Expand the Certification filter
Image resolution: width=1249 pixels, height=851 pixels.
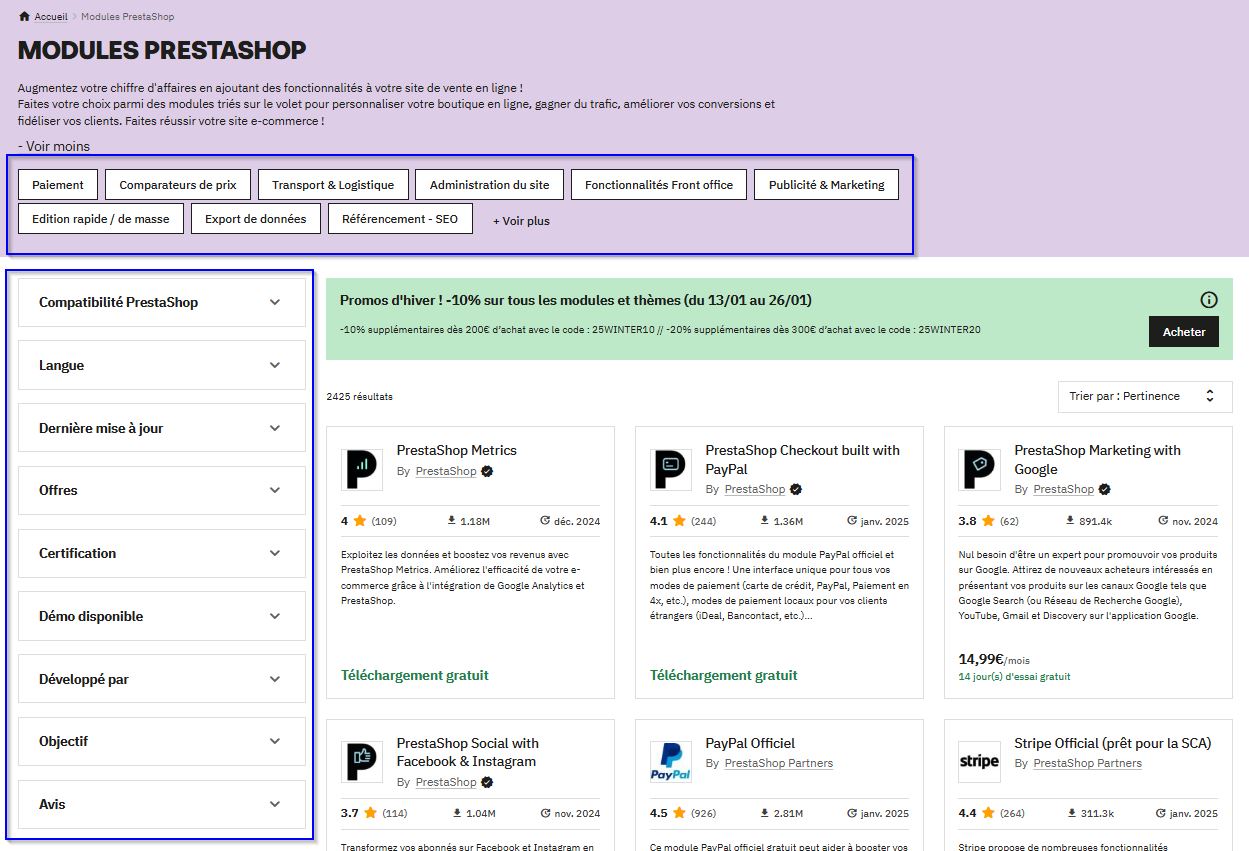[161, 553]
